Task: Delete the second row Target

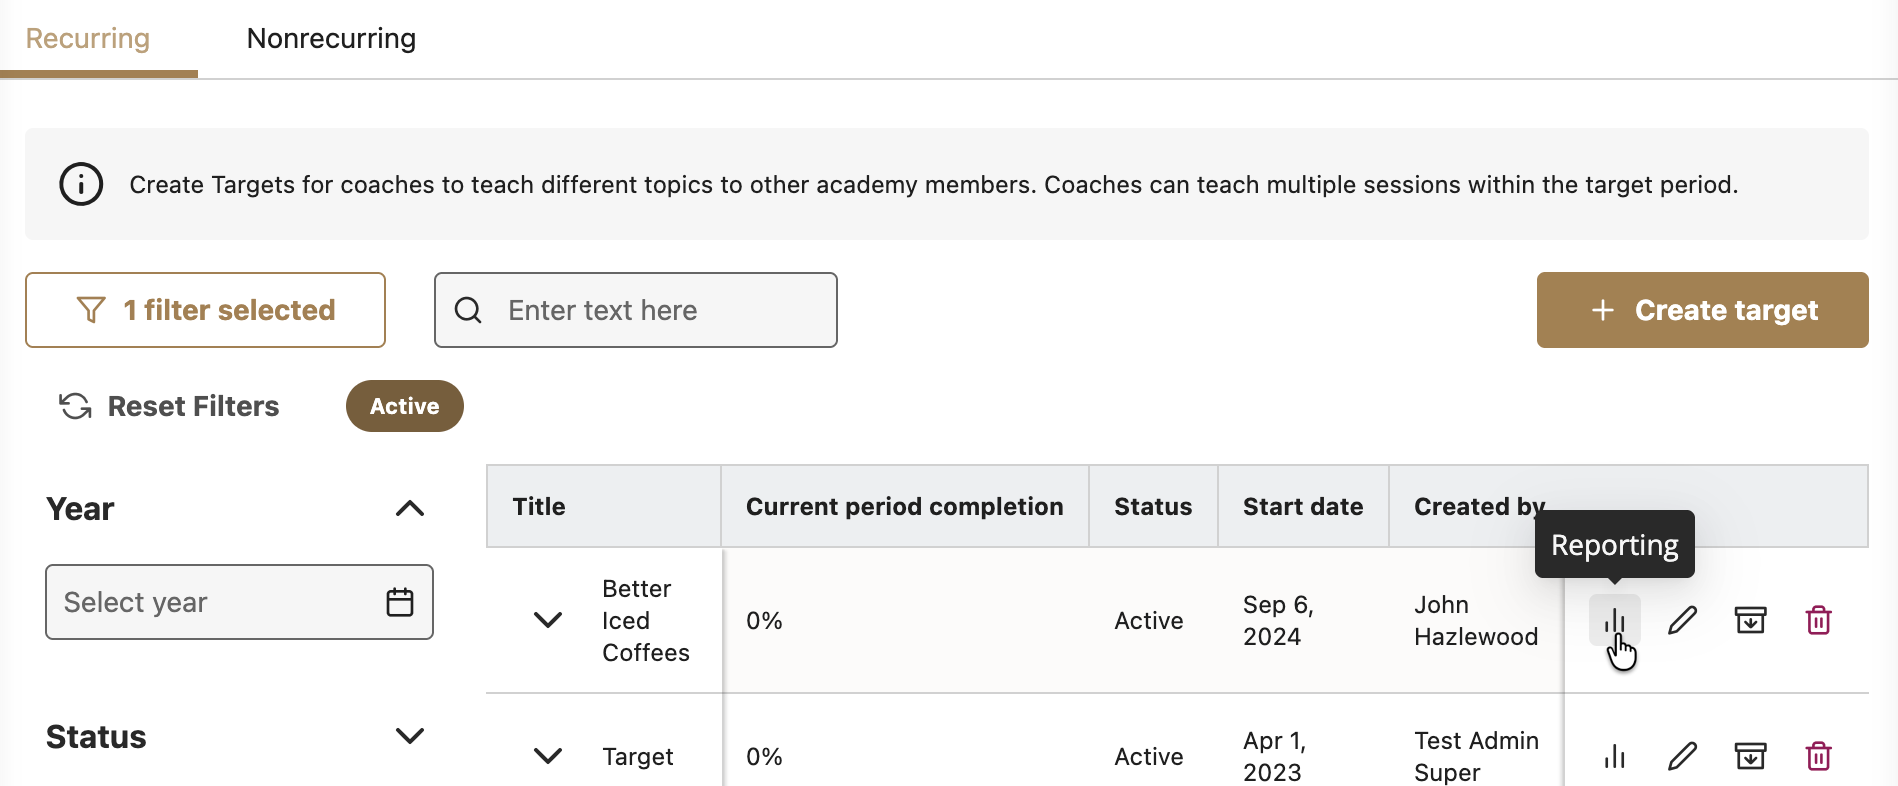Action: (x=1818, y=756)
